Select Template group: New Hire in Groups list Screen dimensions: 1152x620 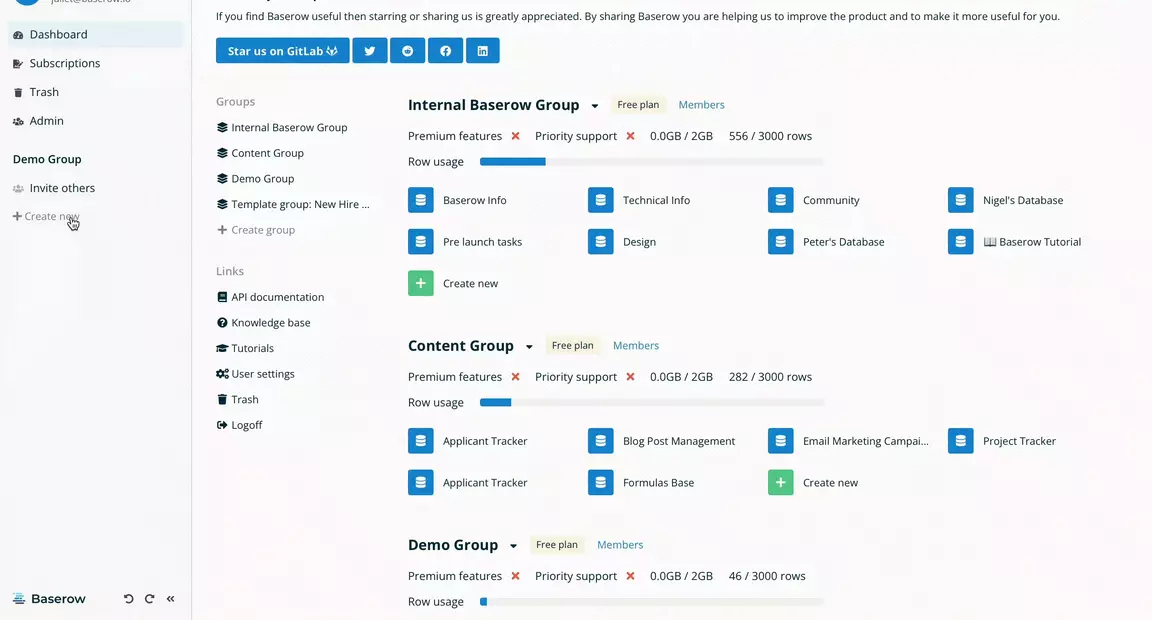pyautogui.click(x=299, y=204)
